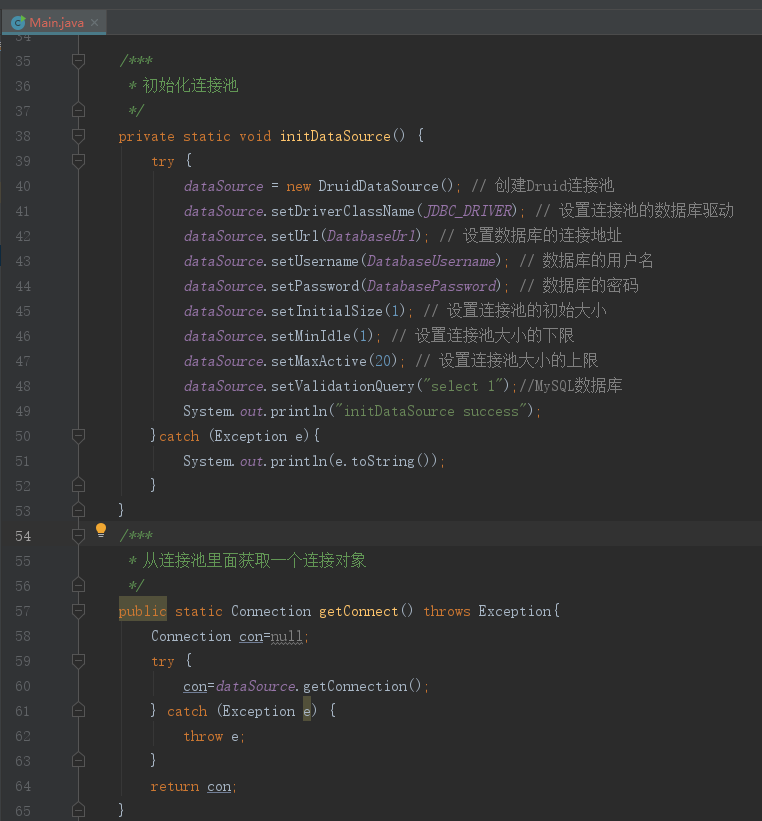
Task: Click the DatabasePassword argument
Action: (432, 286)
